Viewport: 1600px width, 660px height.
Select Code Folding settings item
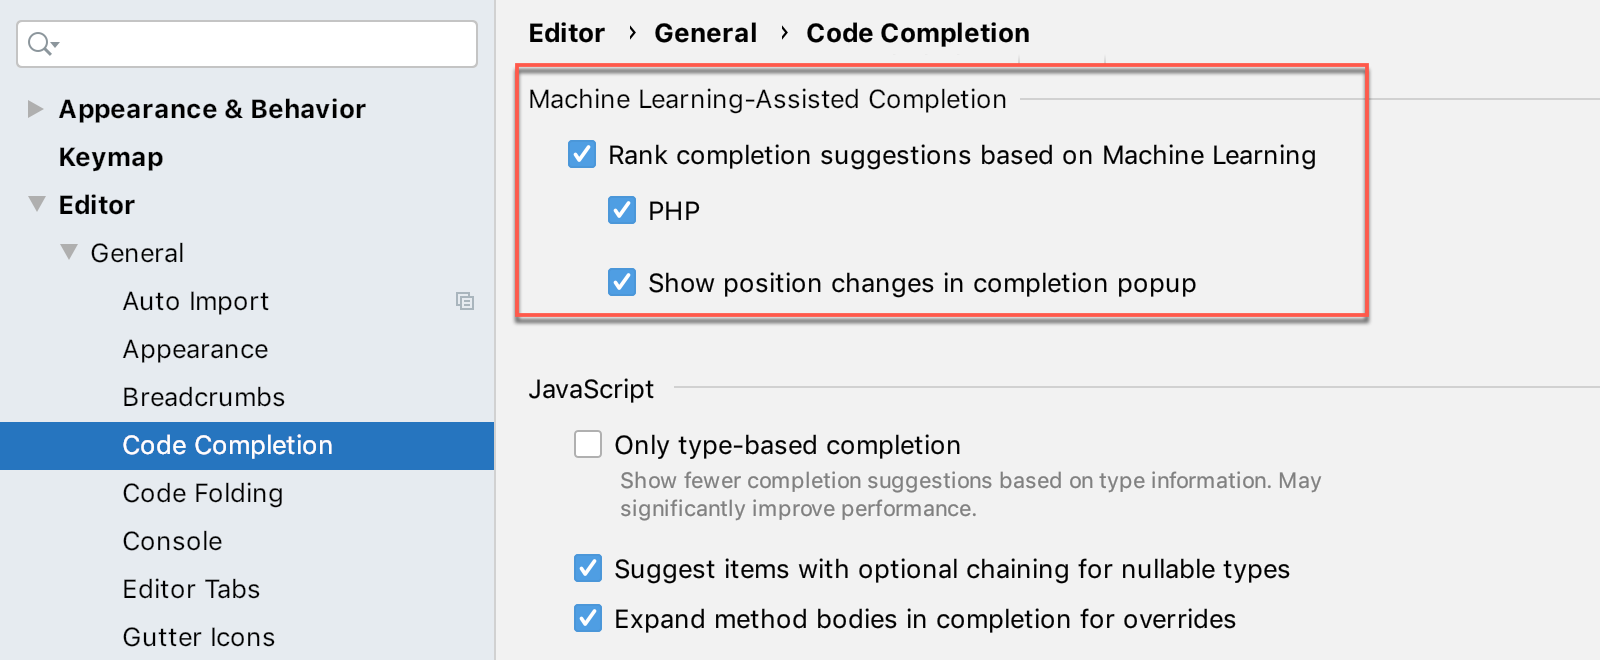pos(203,493)
